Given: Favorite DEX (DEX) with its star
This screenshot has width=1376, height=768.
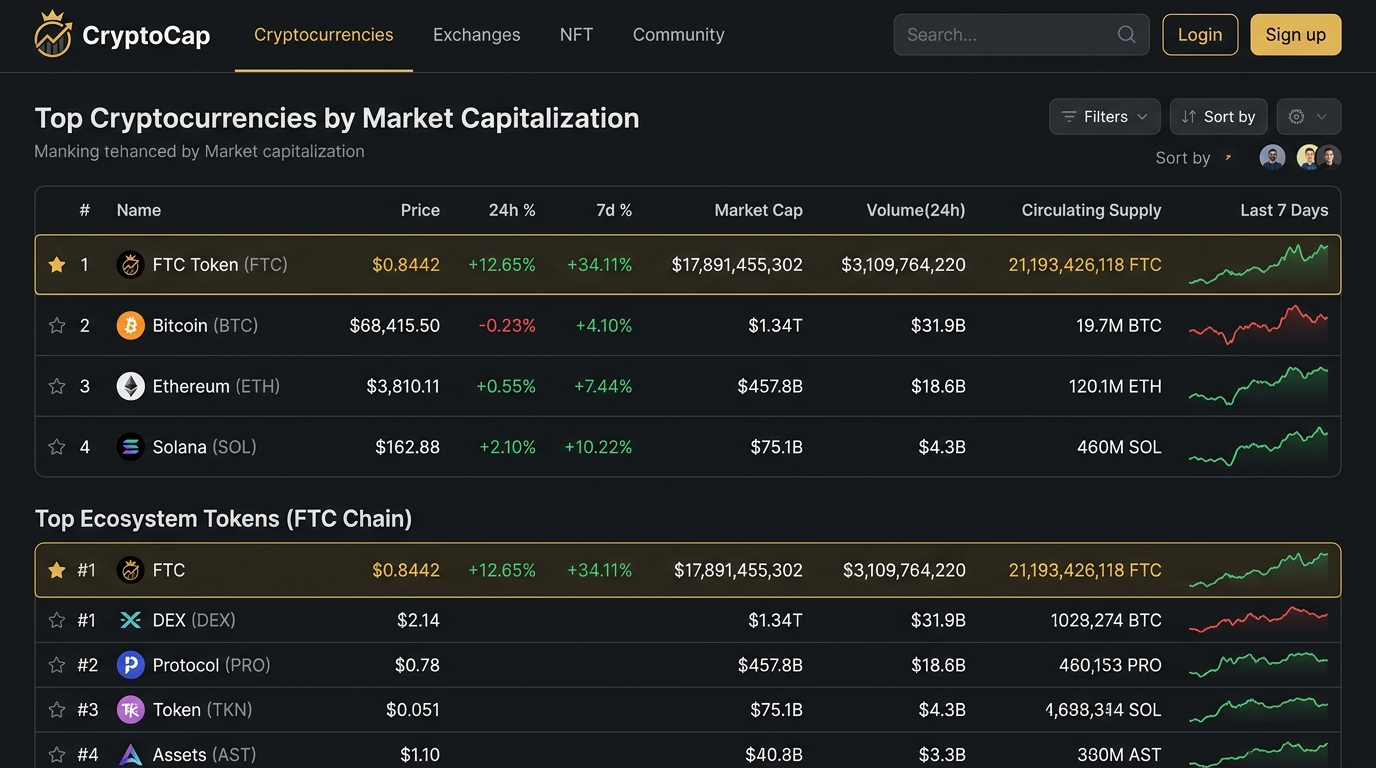Looking at the screenshot, I should tap(57, 620).
